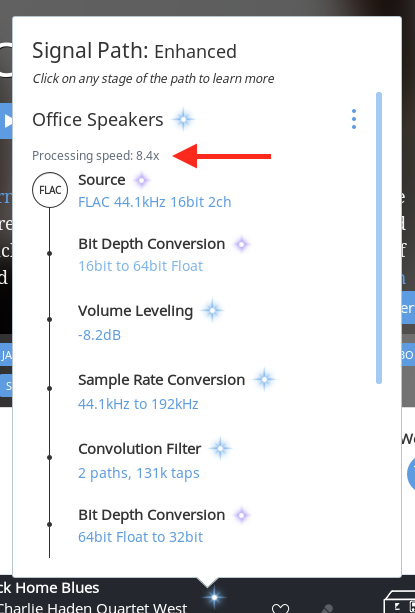Image resolution: width=415 pixels, height=613 pixels.
Task: Open 44.1kHz to 192kHz conversion details
Action: pos(138,404)
